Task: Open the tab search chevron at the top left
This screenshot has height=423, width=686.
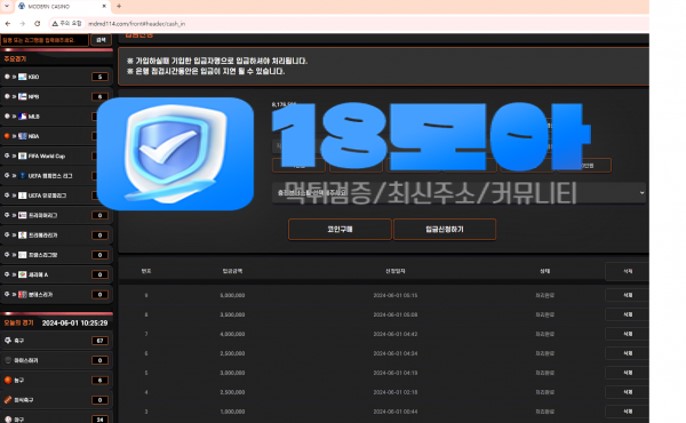Action: pos(7,6)
